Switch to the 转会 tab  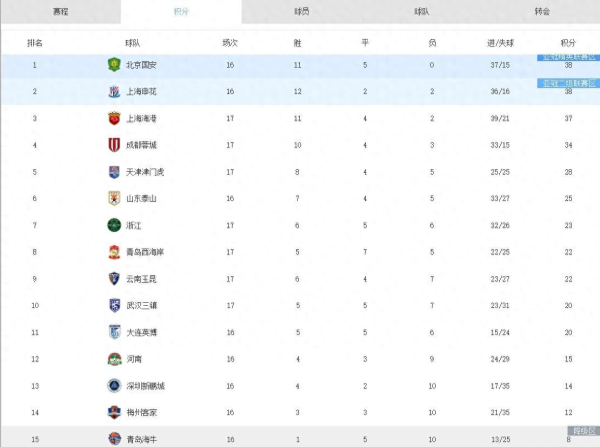tap(542, 11)
